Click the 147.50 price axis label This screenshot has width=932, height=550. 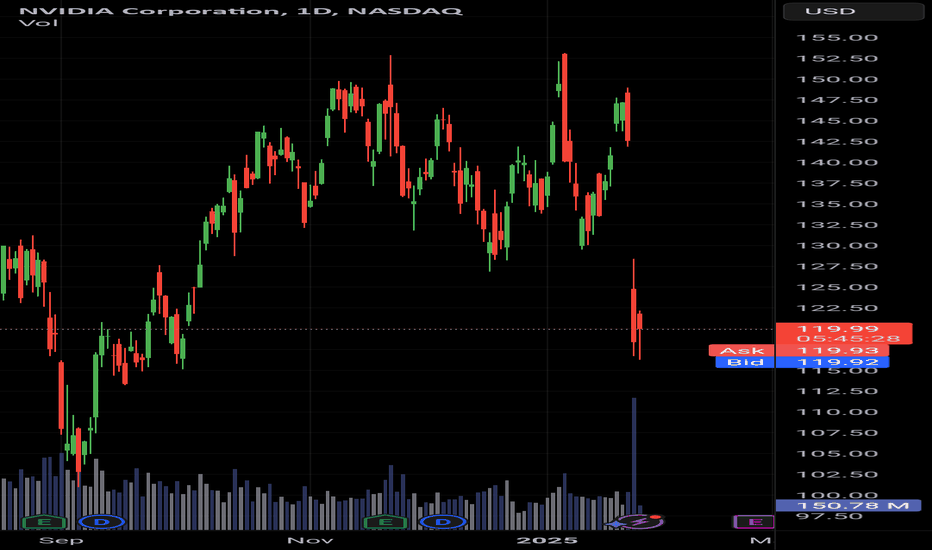[x=837, y=100]
